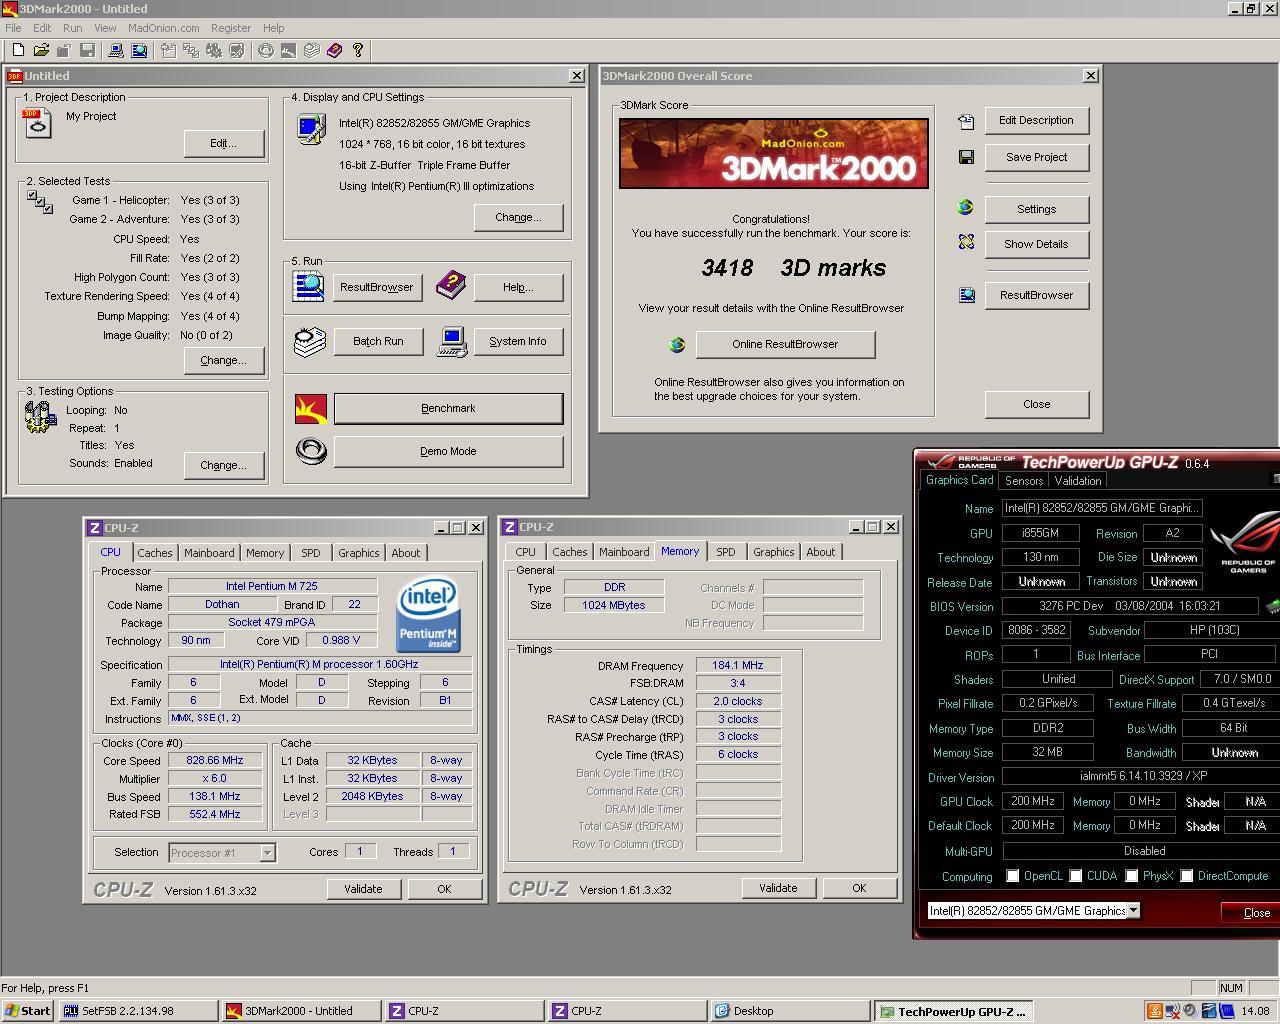Click the Desktop taskbar button
The width and height of the screenshot is (1280, 1024).
point(790,1011)
